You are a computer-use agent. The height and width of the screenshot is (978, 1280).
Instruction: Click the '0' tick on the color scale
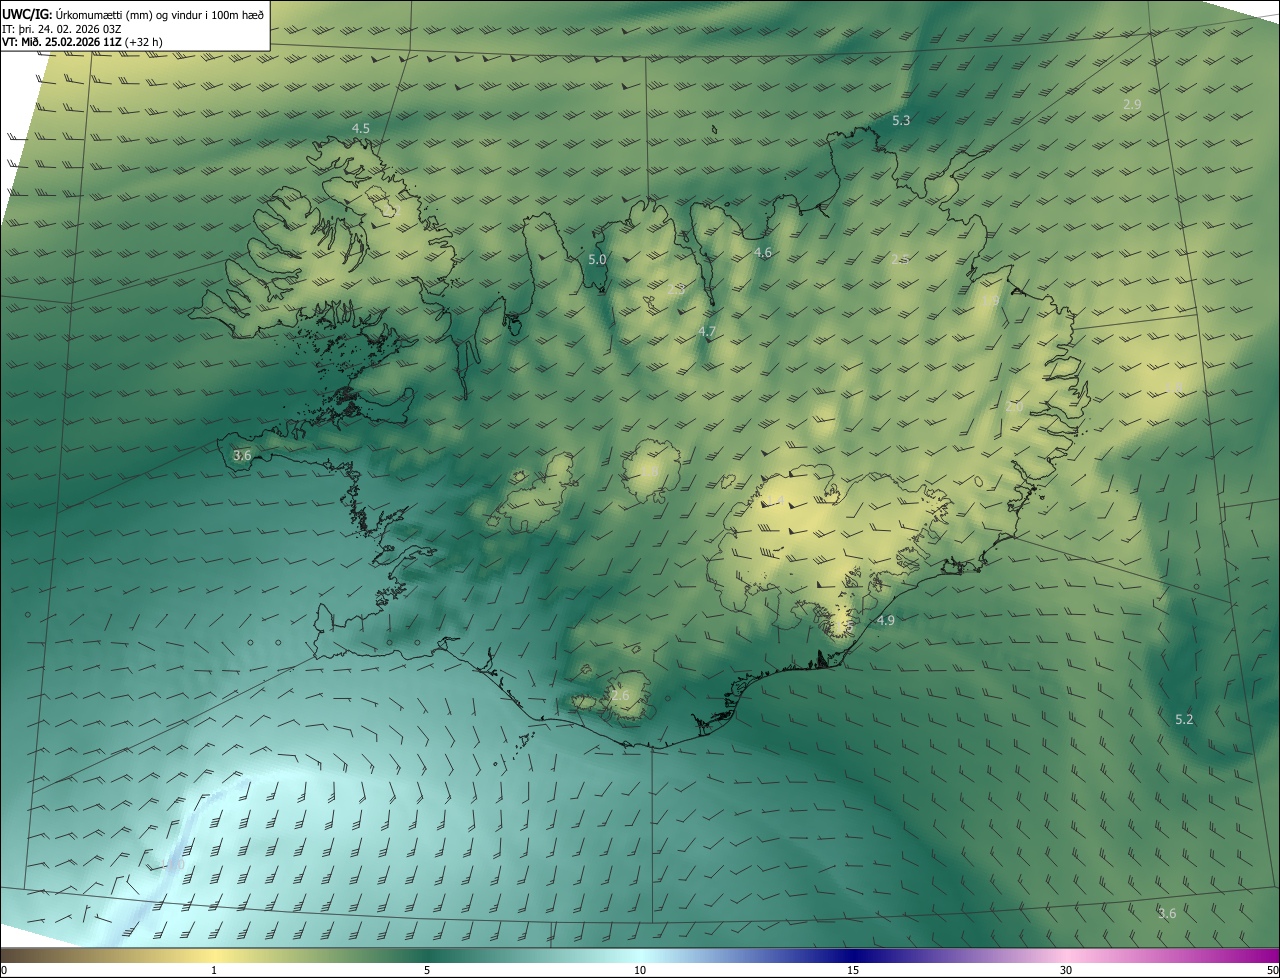4,970
